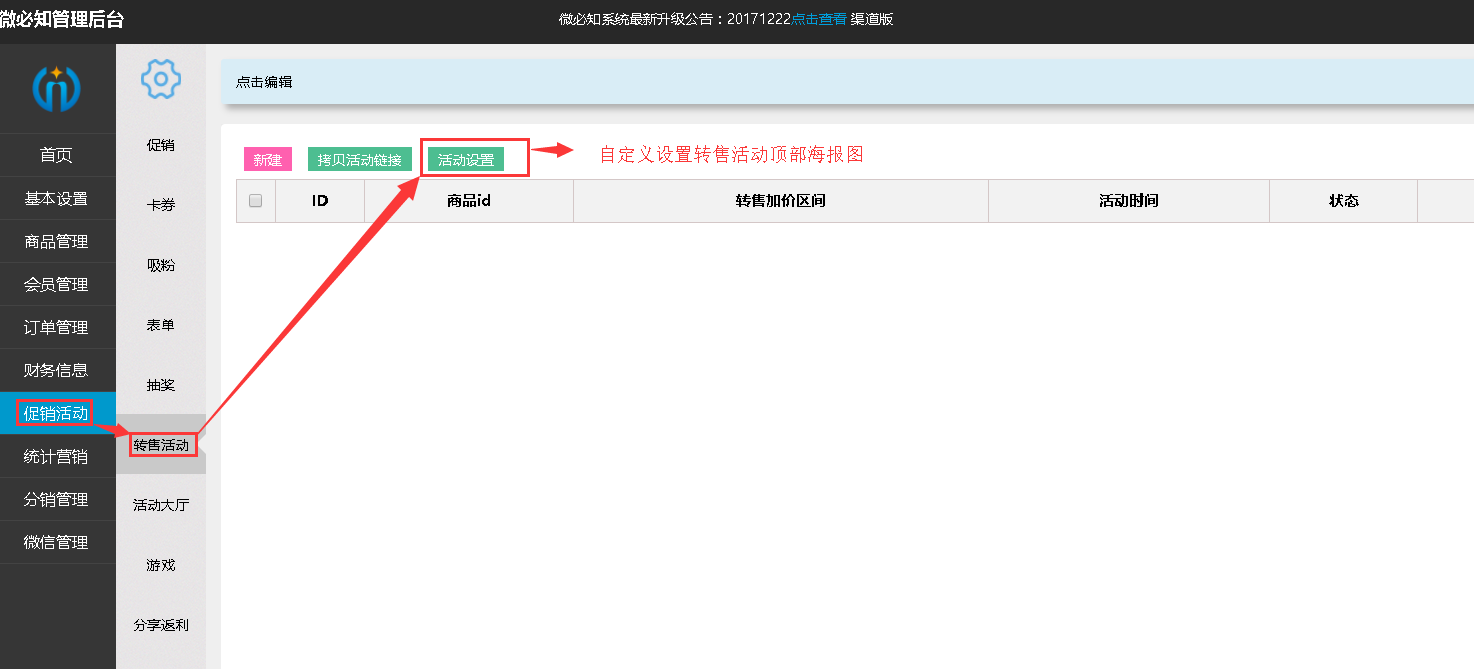Click the pink 新建 button
Screen dimensions: 1474x669
267,160
